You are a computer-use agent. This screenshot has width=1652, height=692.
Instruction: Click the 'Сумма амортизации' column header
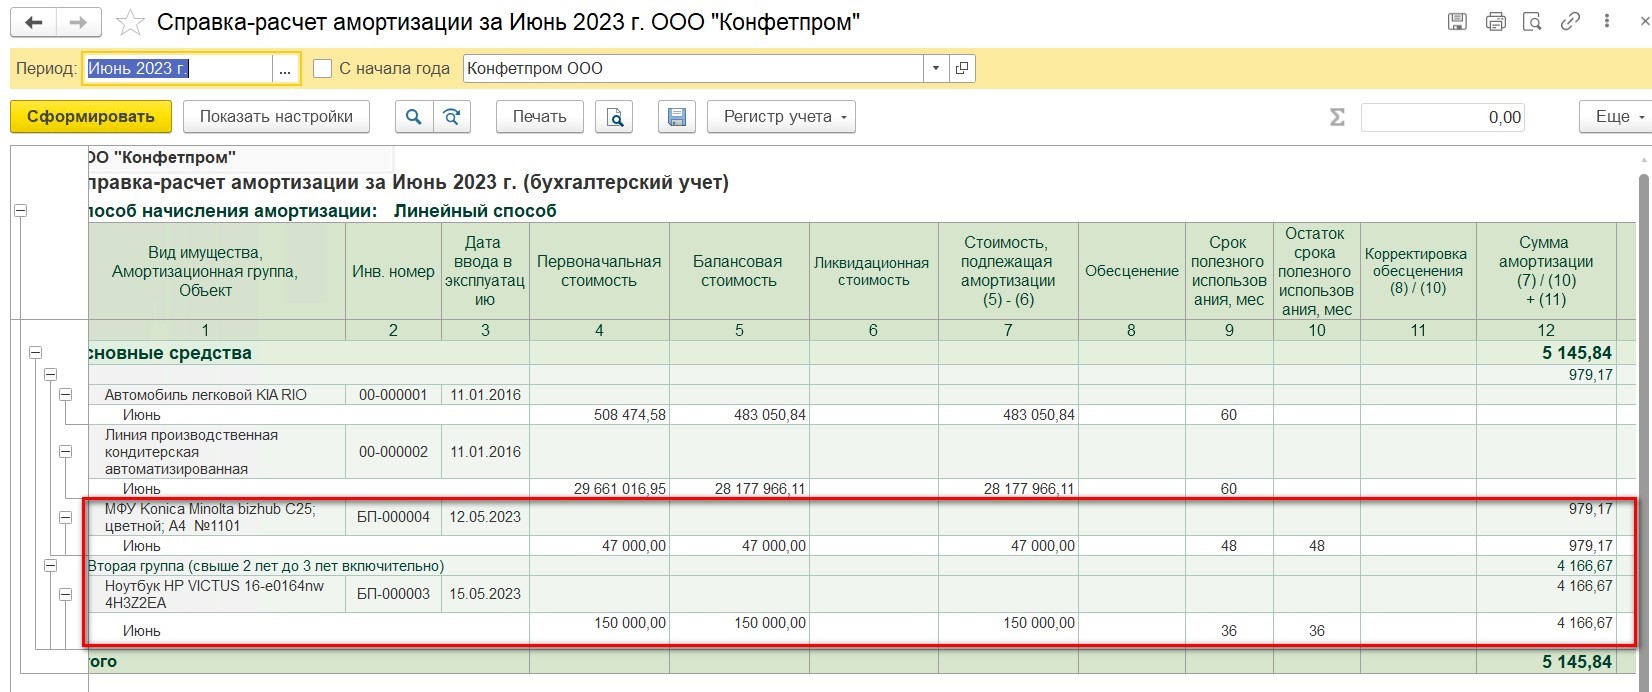(1546, 271)
